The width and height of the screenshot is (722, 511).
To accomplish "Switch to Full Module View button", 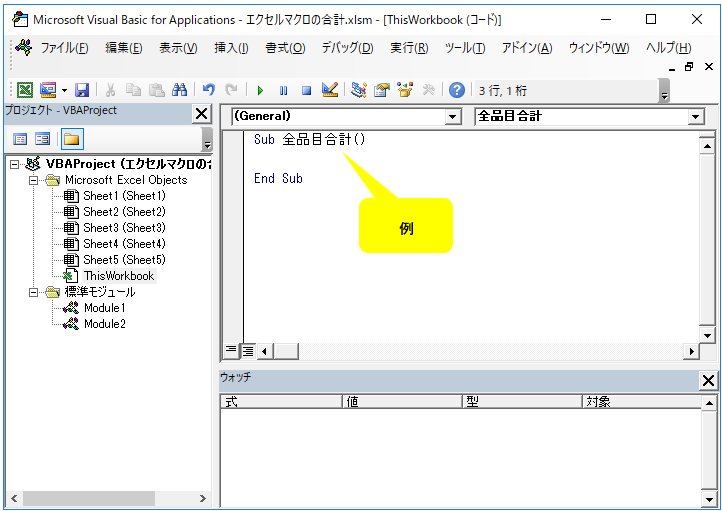I will 248,351.
